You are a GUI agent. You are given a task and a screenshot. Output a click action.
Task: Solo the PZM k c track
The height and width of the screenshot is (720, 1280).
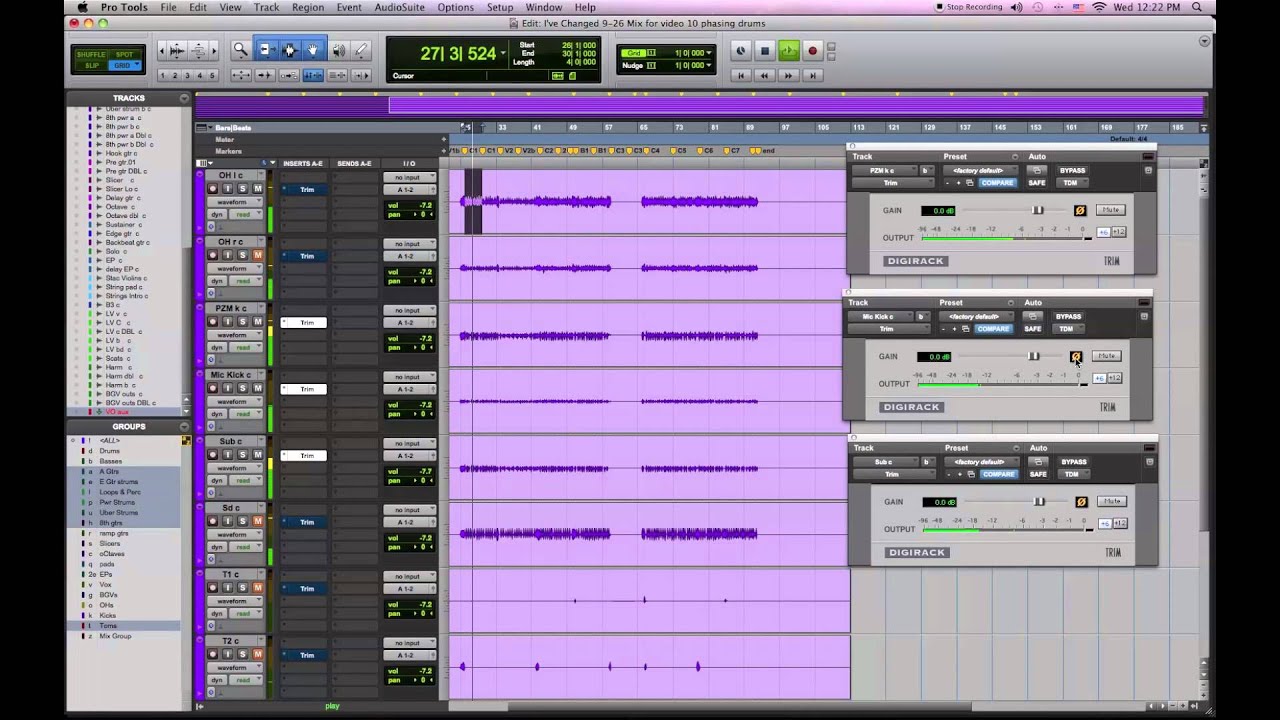242,322
